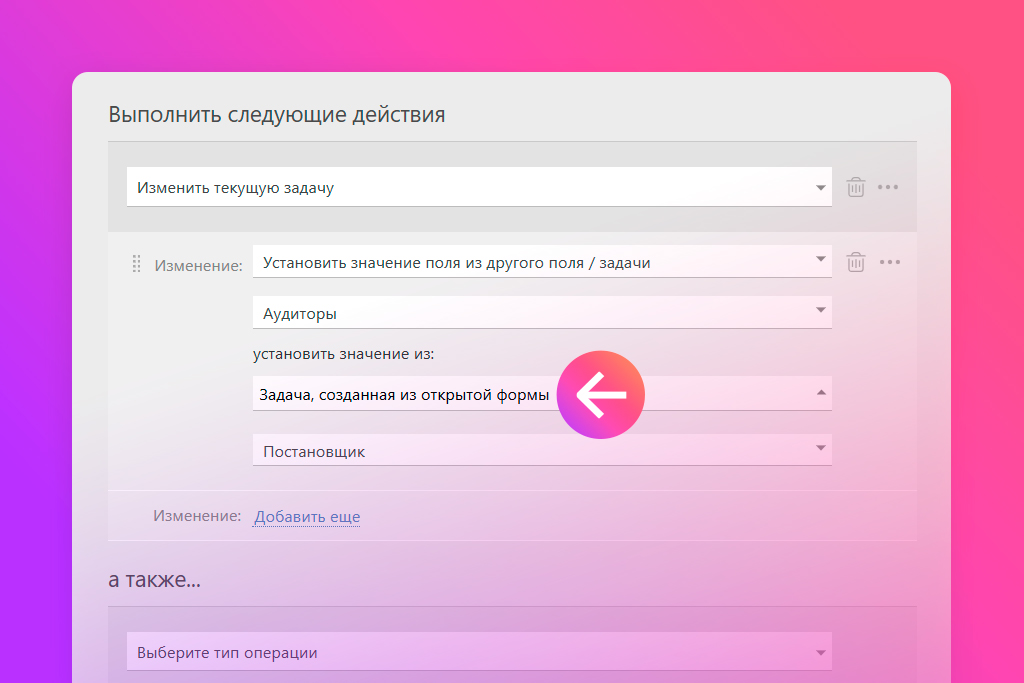Screen dimensions: 1024x683
Task: Click the down arrow of the "Аудиторы" field
Action: pyautogui.click(x=821, y=311)
